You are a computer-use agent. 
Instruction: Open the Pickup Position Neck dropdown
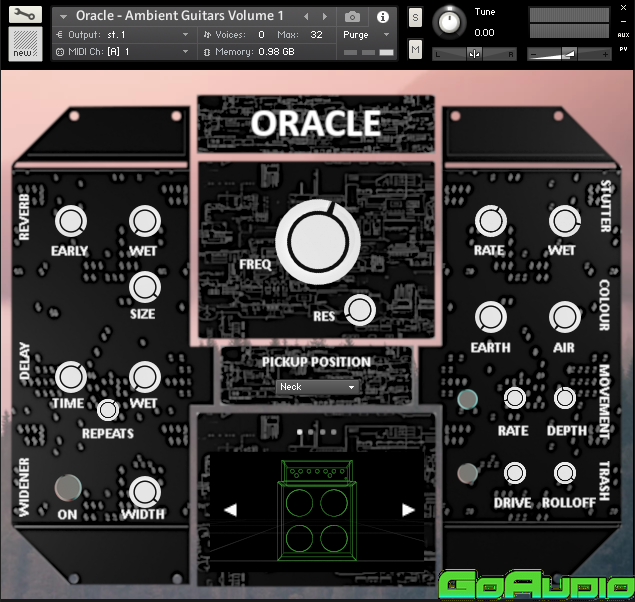(317, 387)
